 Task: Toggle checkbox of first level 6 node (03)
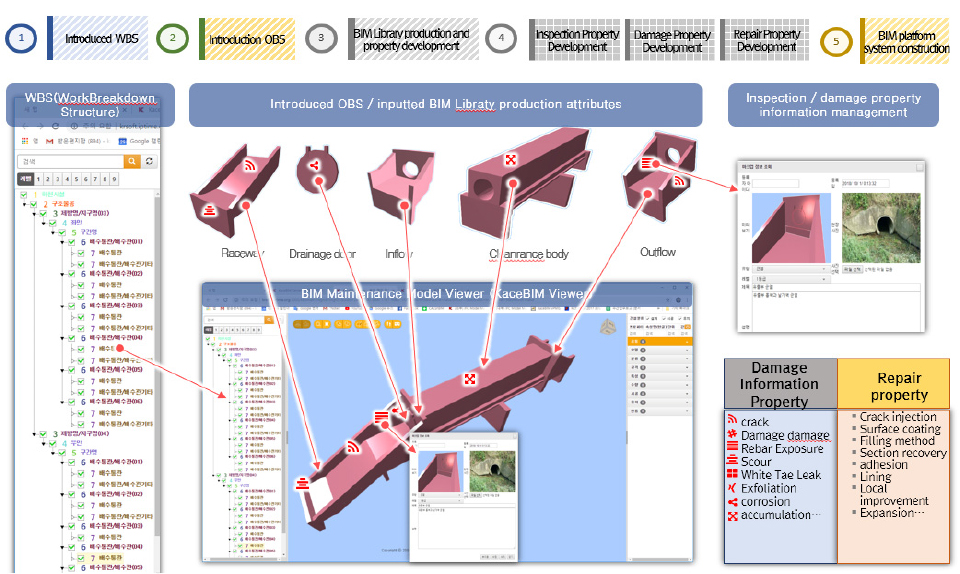point(72,306)
